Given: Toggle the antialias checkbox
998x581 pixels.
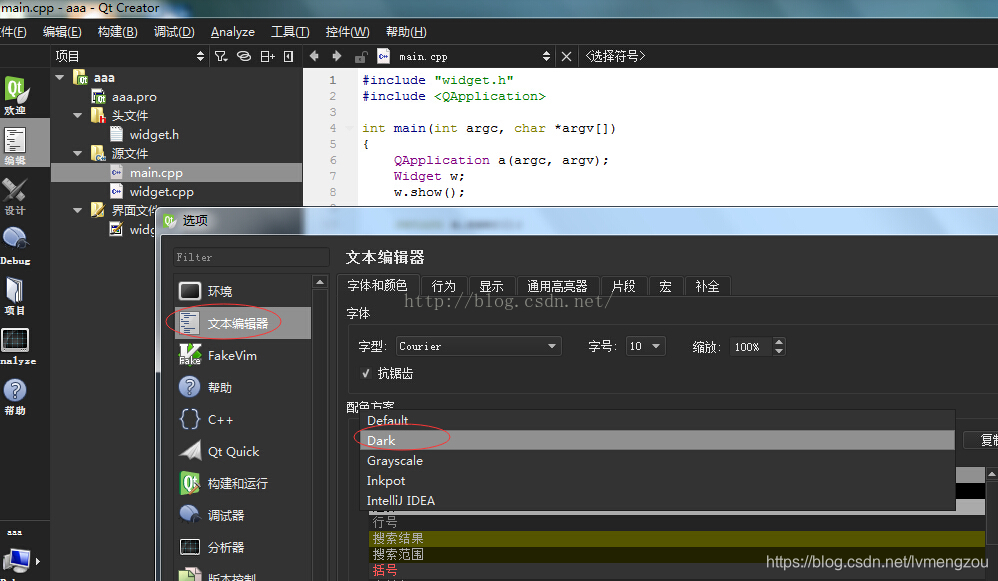Looking at the screenshot, I should coord(366,374).
